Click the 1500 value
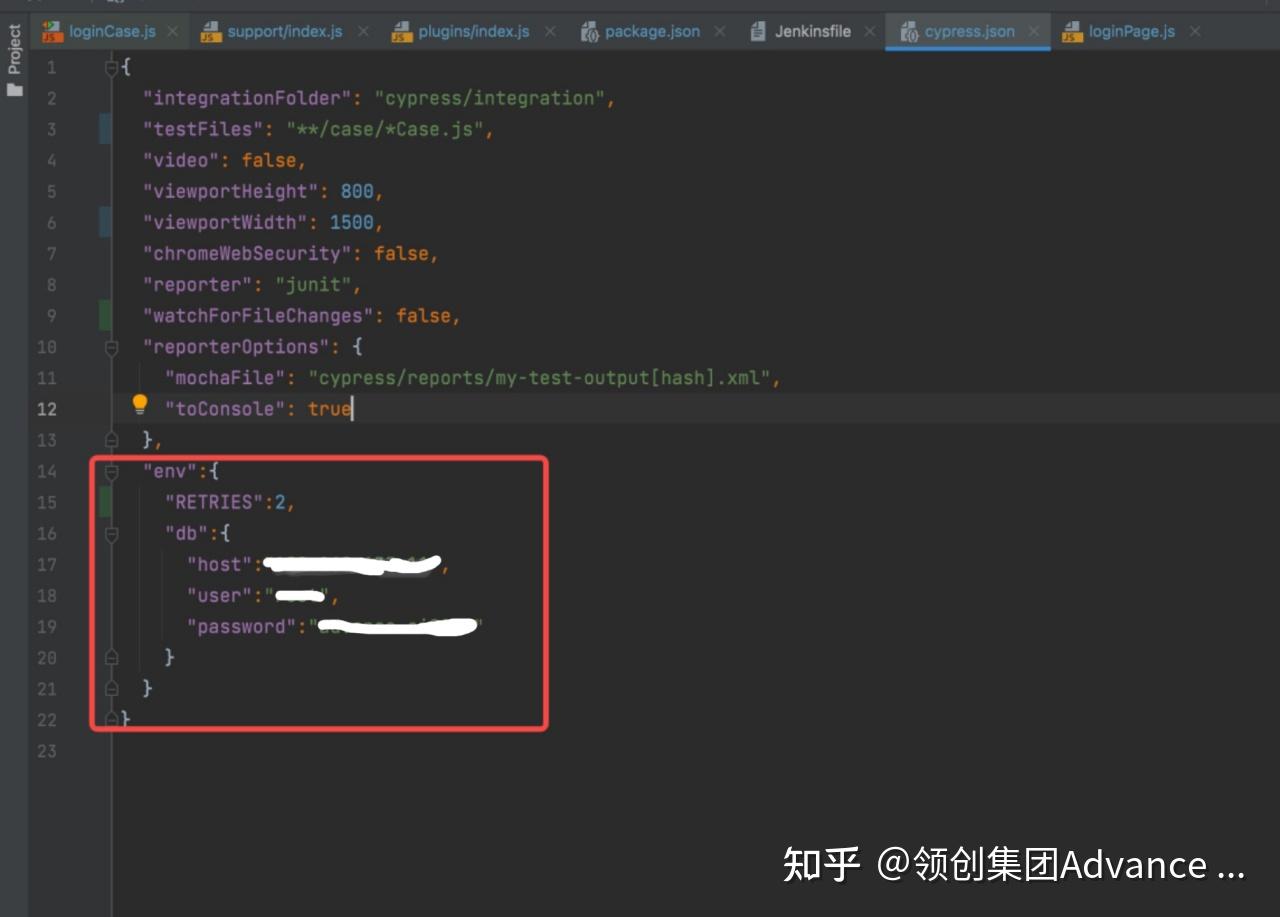 [x=352, y=222]
